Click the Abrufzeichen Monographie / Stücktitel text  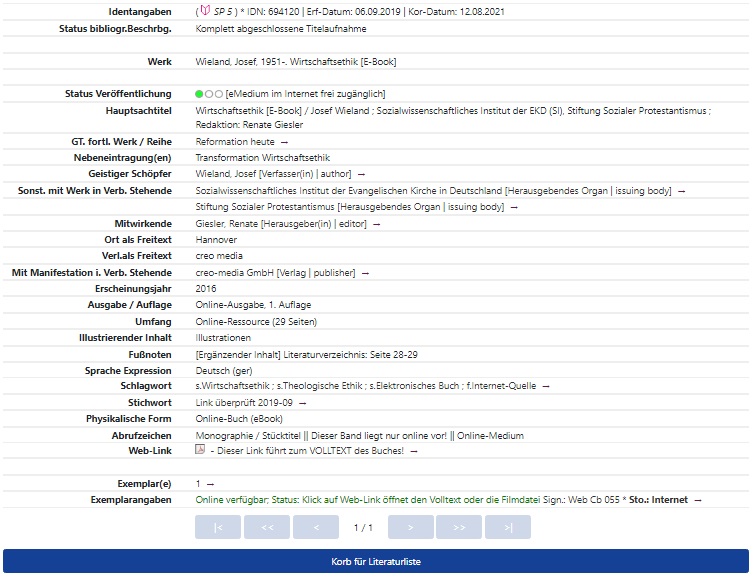pos(248,436)
